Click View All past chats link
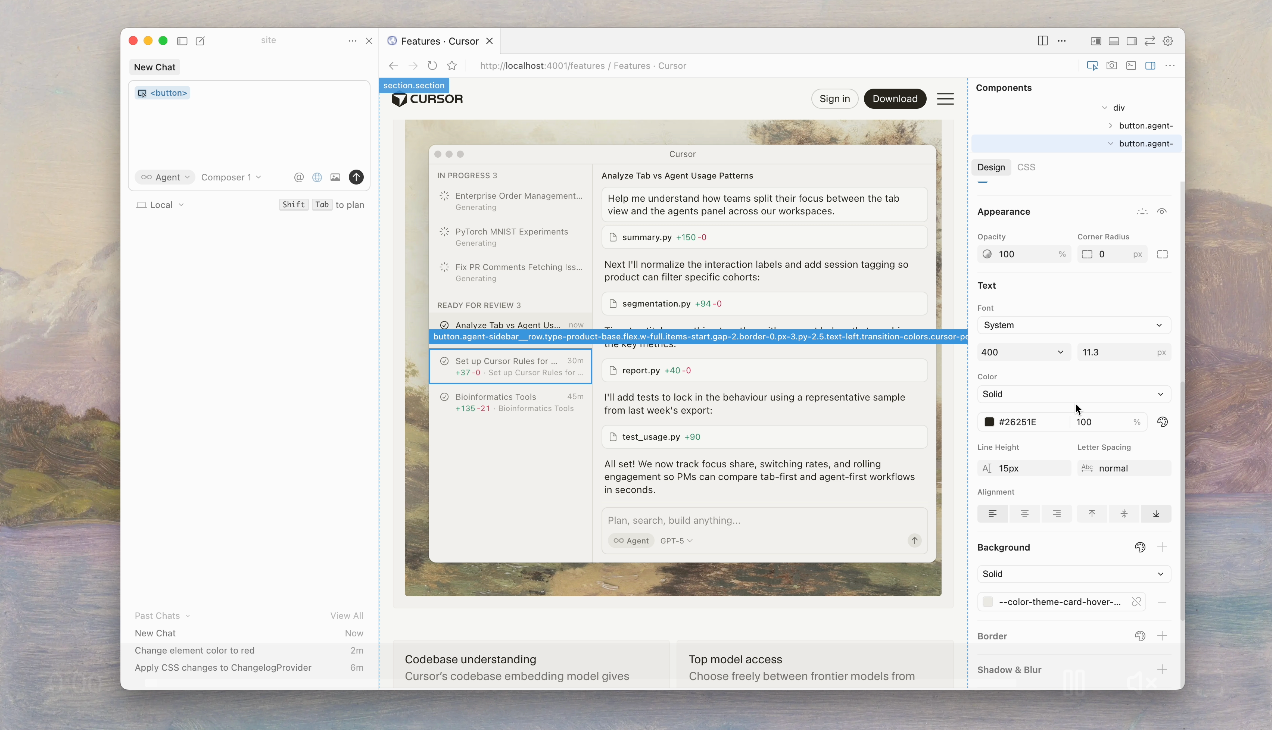Screen dimensions: 1272x730 click(347, 616)
